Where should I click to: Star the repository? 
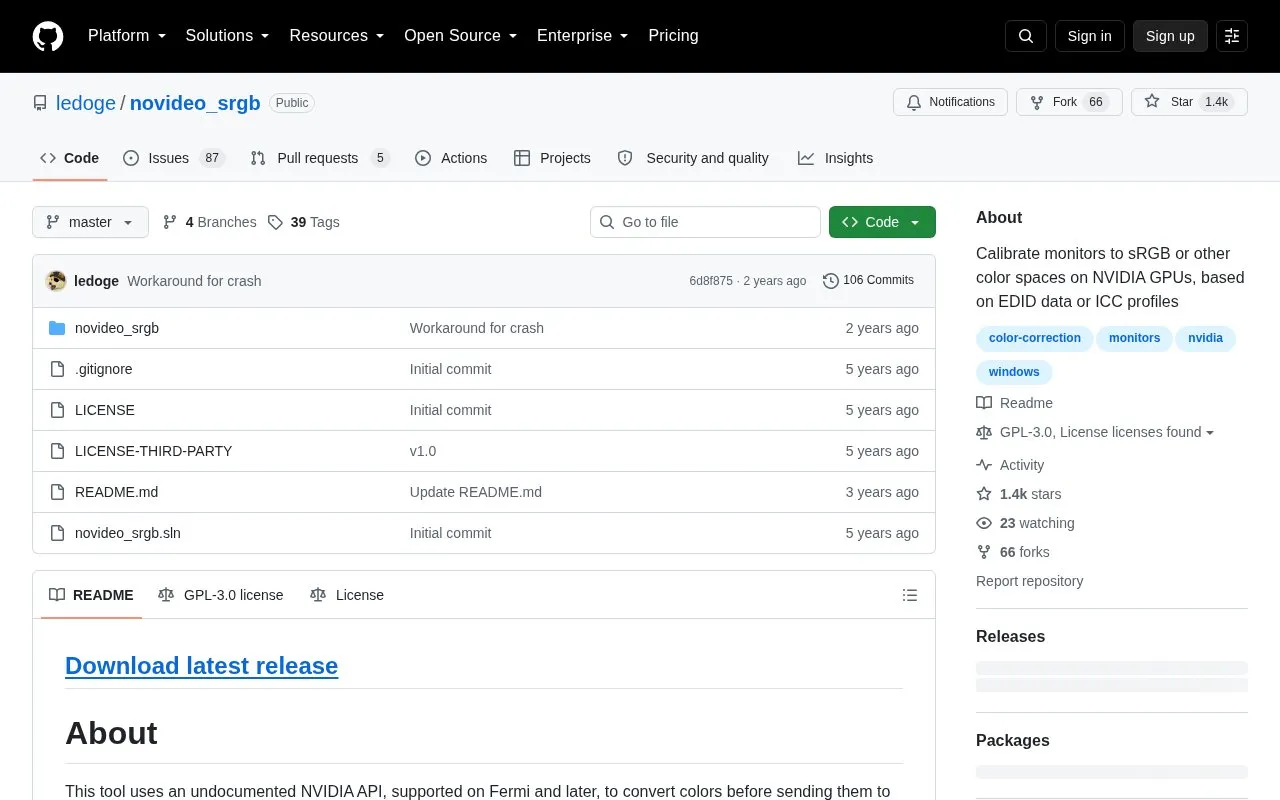[1189, 102]
